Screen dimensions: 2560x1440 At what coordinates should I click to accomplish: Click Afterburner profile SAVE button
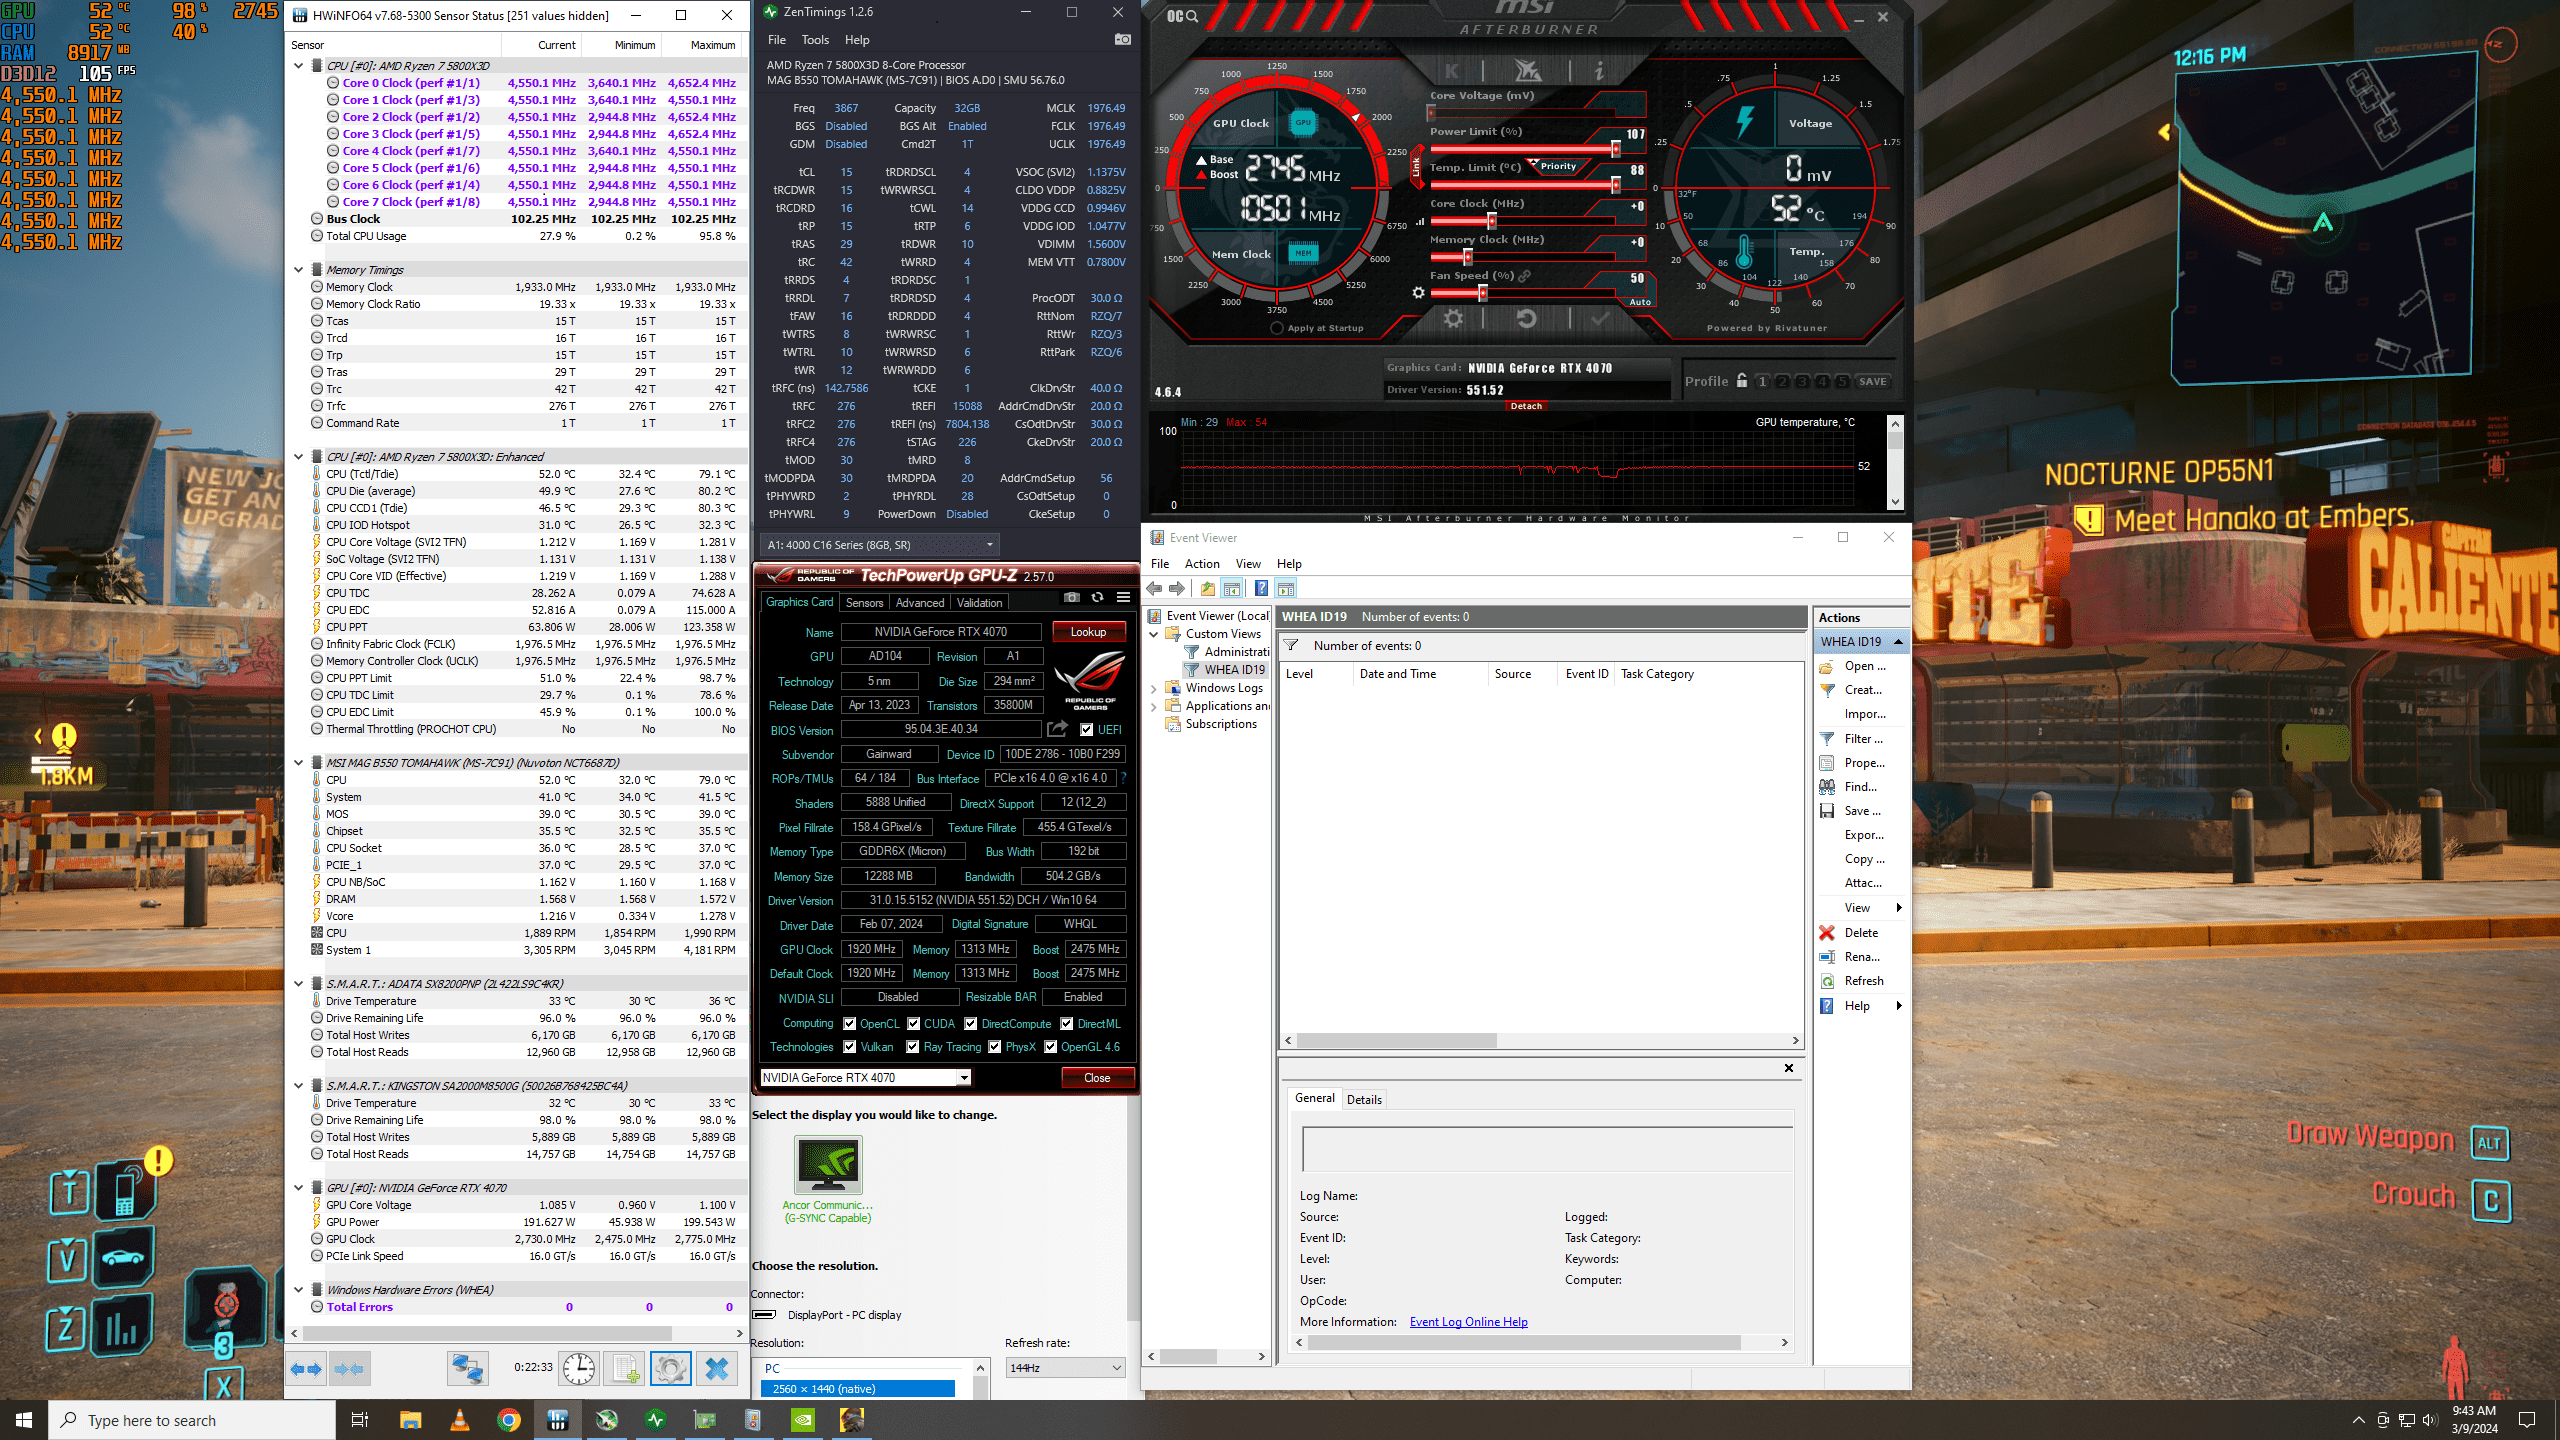coord(1873,382)
